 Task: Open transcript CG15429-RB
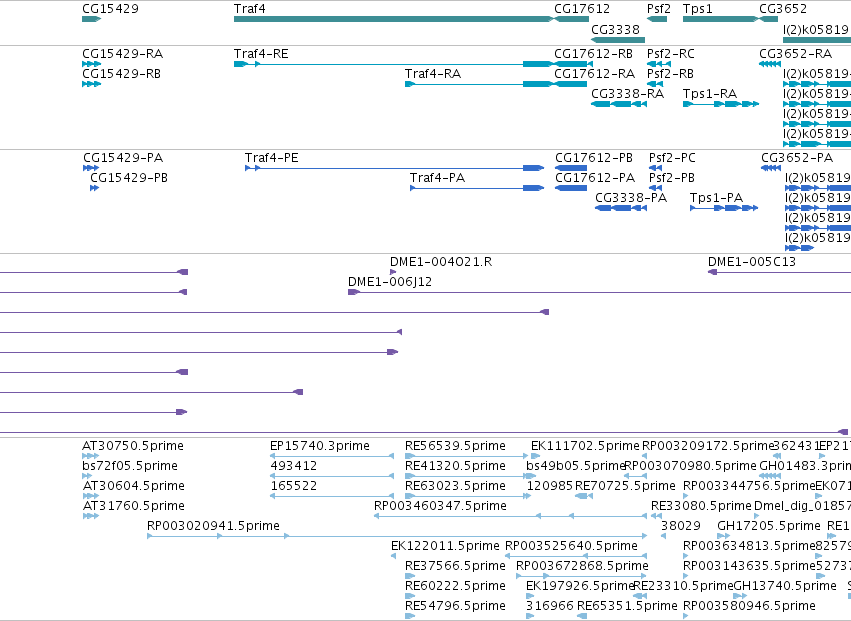tap(92, 84)
